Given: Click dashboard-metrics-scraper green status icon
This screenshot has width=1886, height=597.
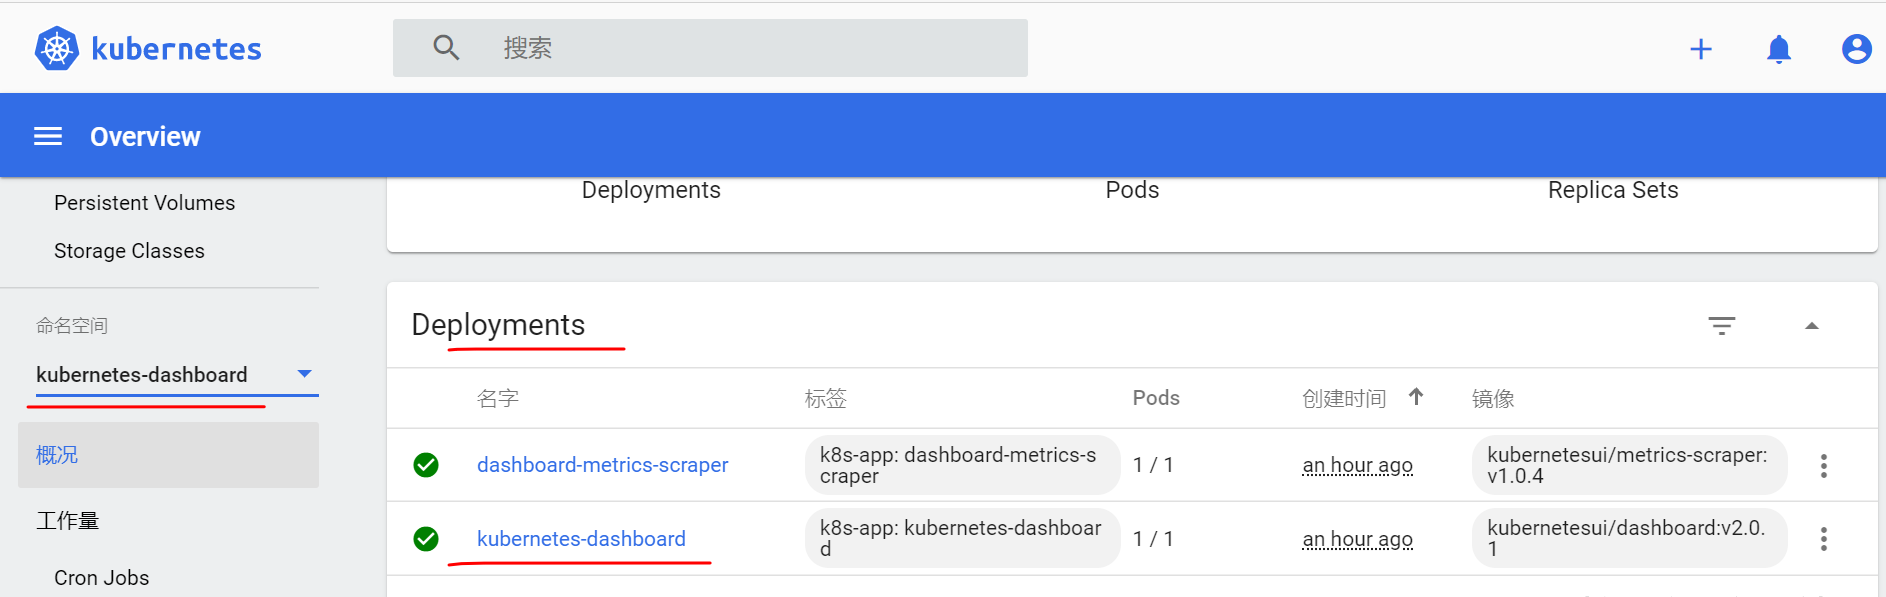Looking at the screenshot, I should click(426, 465).
